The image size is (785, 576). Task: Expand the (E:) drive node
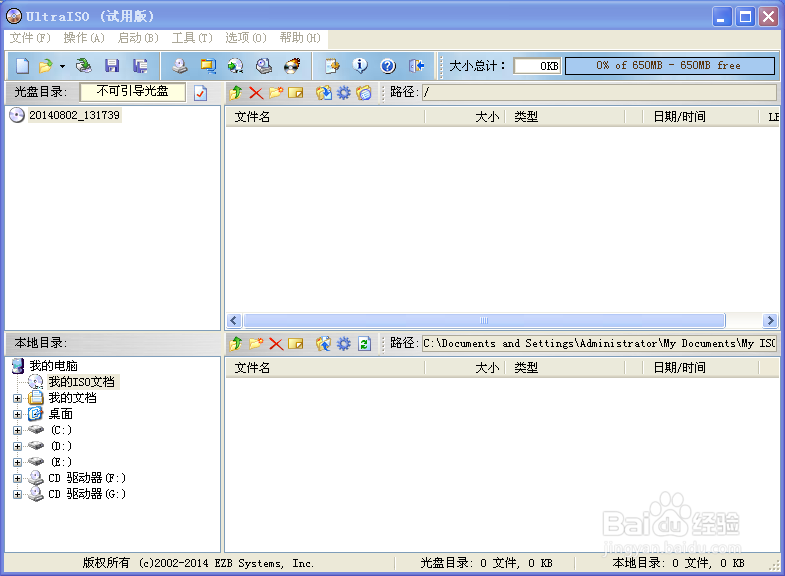18,462
